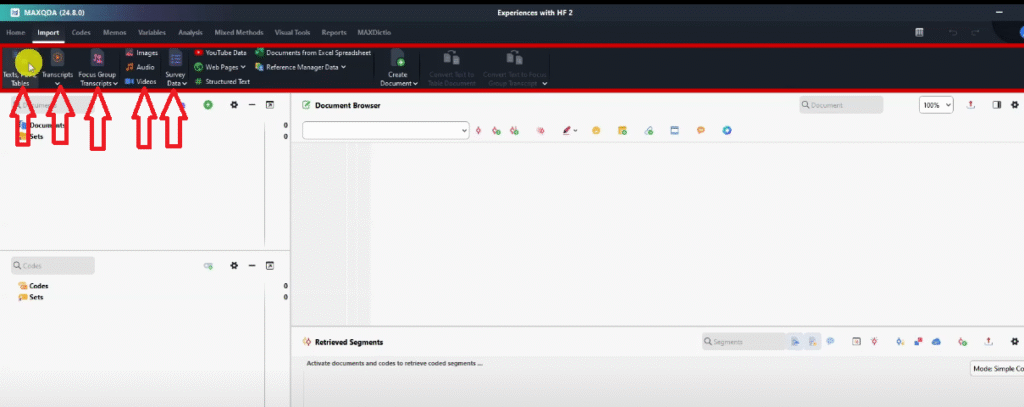Select Sets in the Document System
The height and width of the screenshot is (407, 1024).
[31, 137]
